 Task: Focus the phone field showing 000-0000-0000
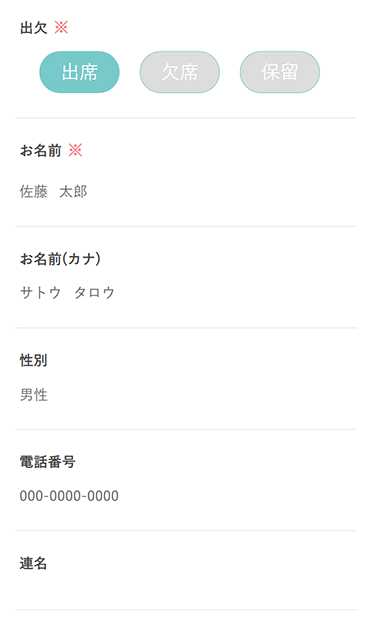pyautogui.click(x=186, y=496)
